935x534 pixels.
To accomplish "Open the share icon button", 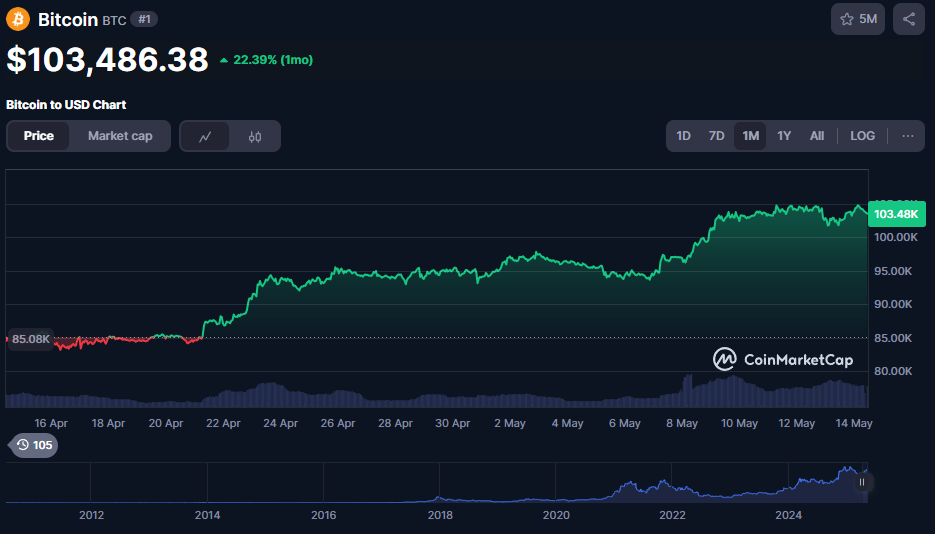I will click(x=908, y=19).
